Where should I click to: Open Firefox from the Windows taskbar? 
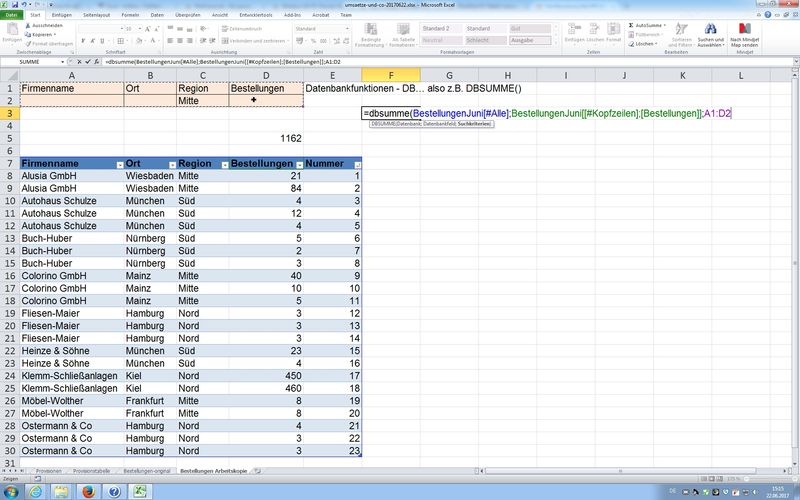(x=86, y=490)
